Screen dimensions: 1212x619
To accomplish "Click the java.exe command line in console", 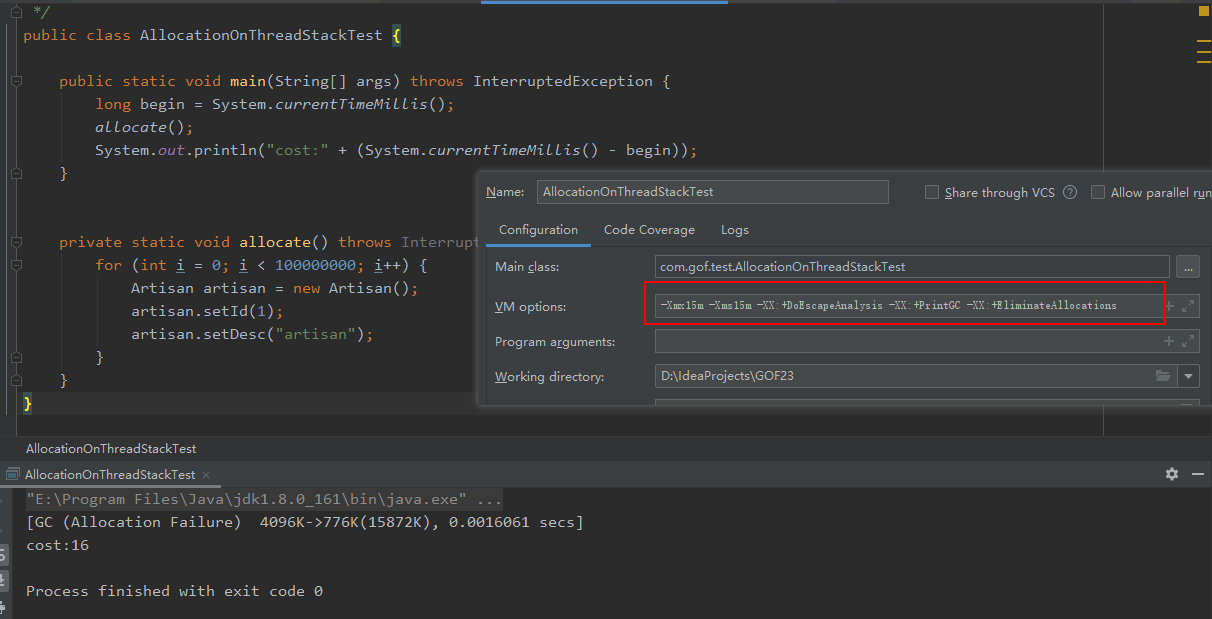I will click(264, 499).
